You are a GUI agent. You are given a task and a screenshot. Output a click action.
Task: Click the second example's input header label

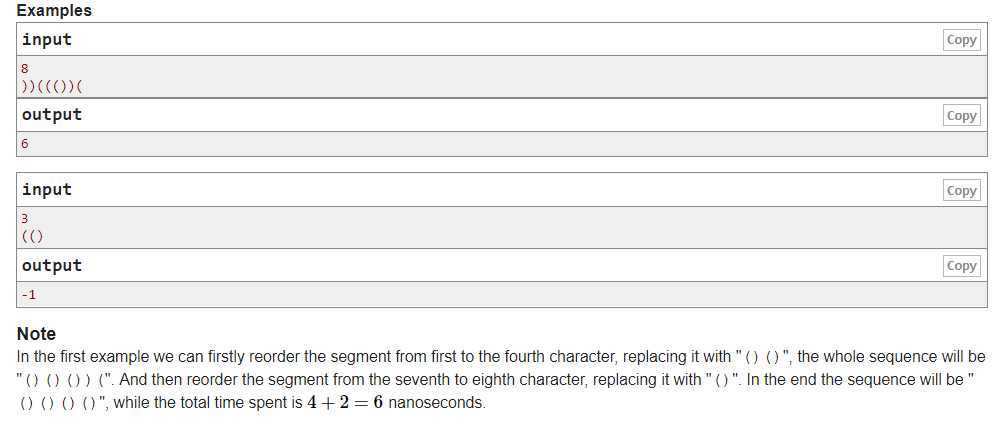[x=47, y=190]
